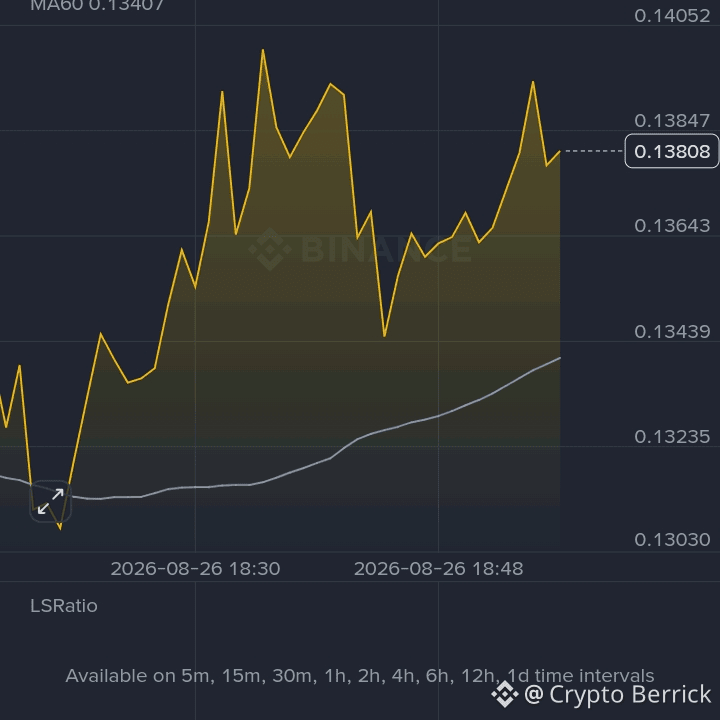720x720 pixels.
Task: Click the 0.13030 price axis label
Action: coord(672,540)
